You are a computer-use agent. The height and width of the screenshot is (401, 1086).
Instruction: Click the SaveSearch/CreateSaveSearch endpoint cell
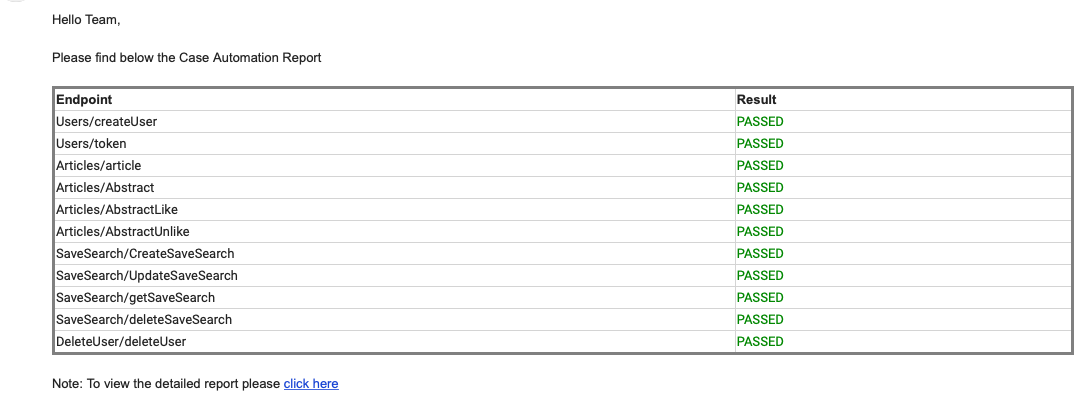145,254
